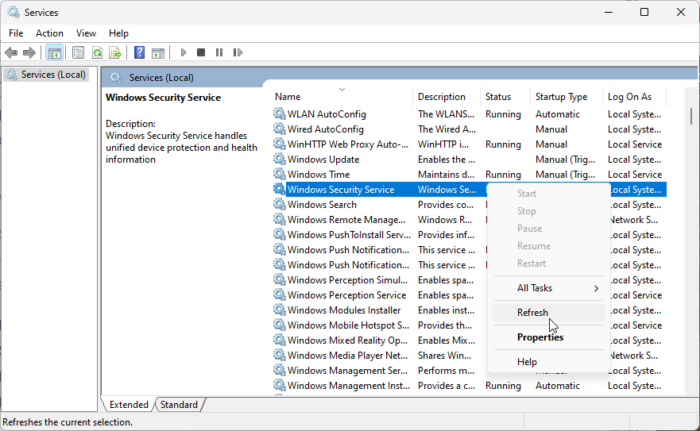Click gear icon beside WLAN AutoConfig
This screenshot has height=431, width=700.
click(279, 114)
